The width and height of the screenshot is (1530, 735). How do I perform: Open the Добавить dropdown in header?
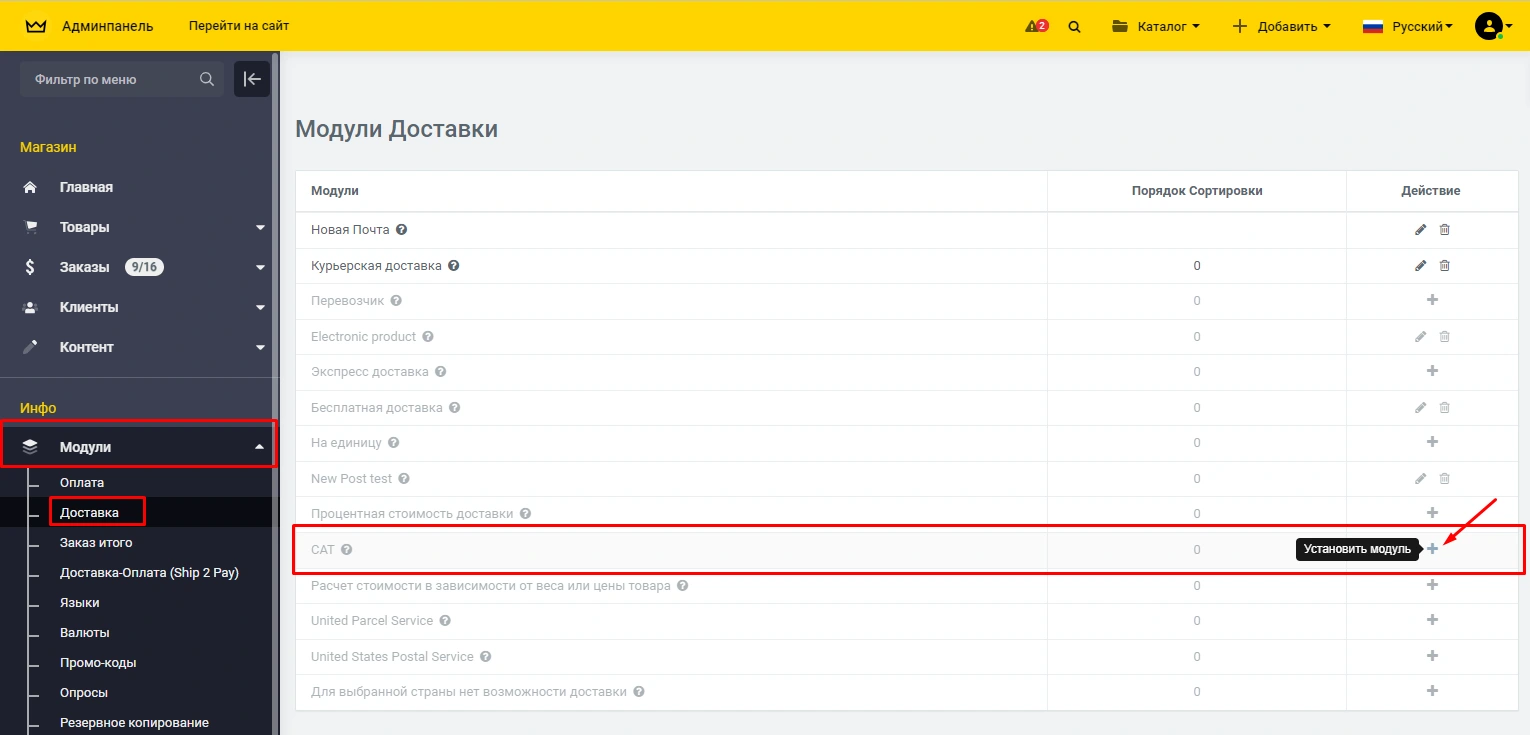coord(1281,27)
